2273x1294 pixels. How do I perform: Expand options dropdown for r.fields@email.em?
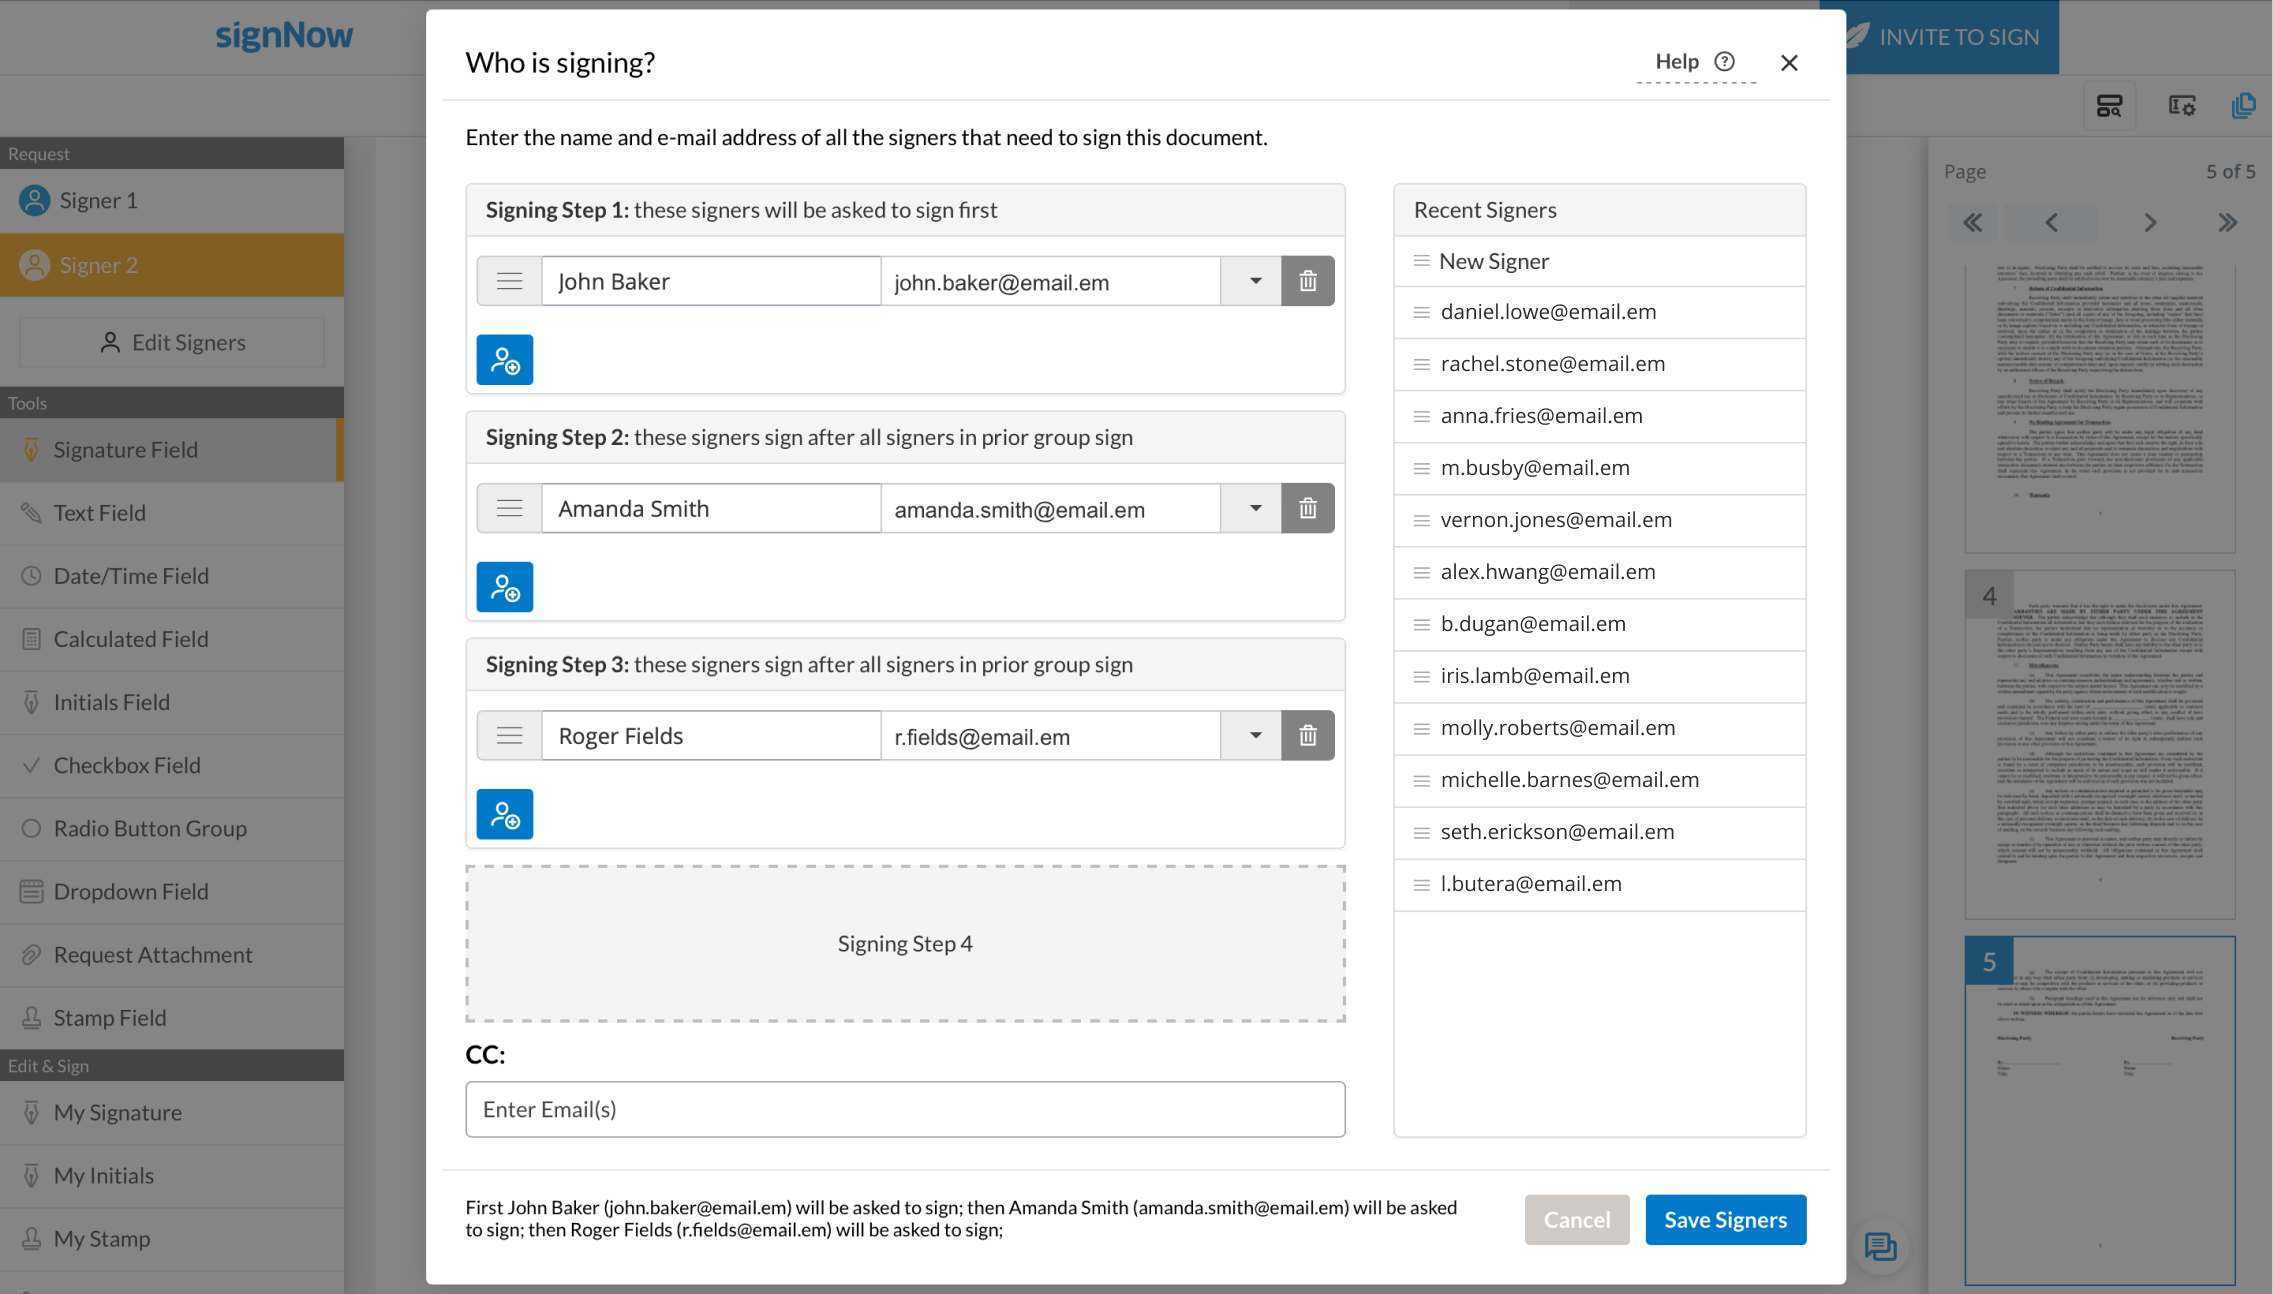(x=1255, y=736)
